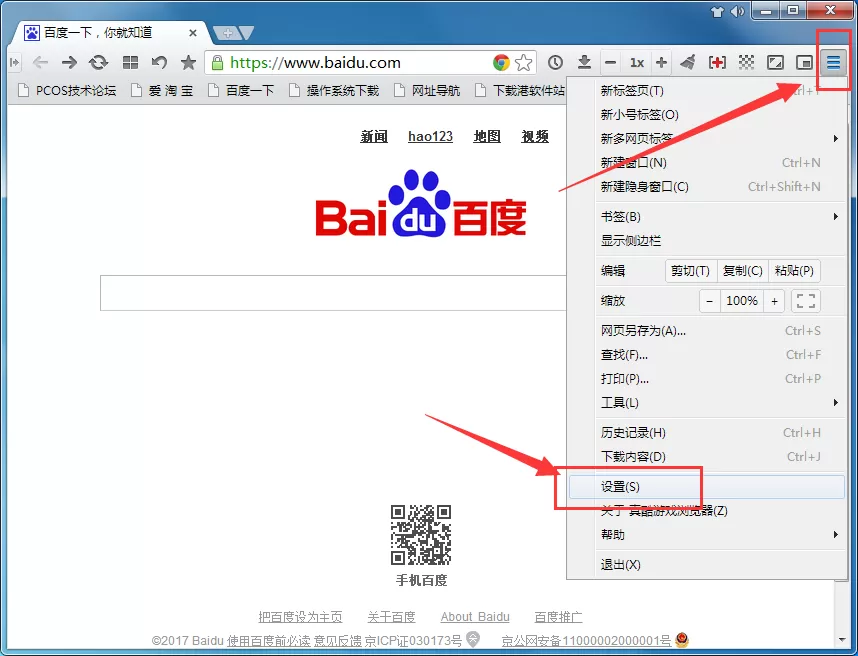Select 查找(F)... menu item

pos(706,355)
